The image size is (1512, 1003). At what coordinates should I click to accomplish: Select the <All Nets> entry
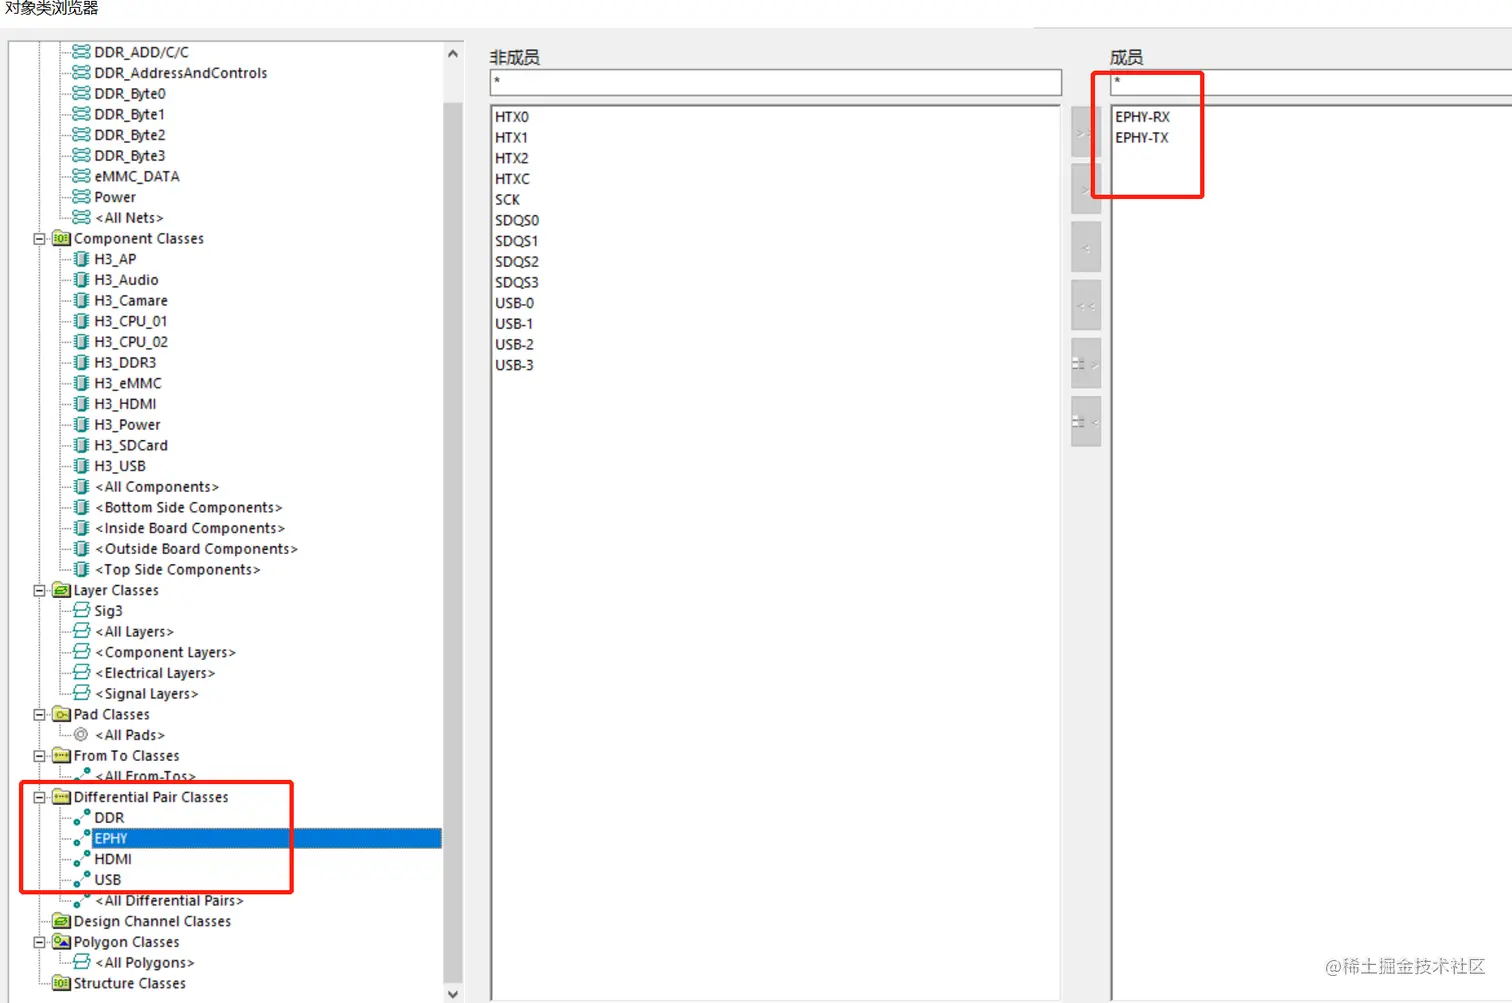129,218
